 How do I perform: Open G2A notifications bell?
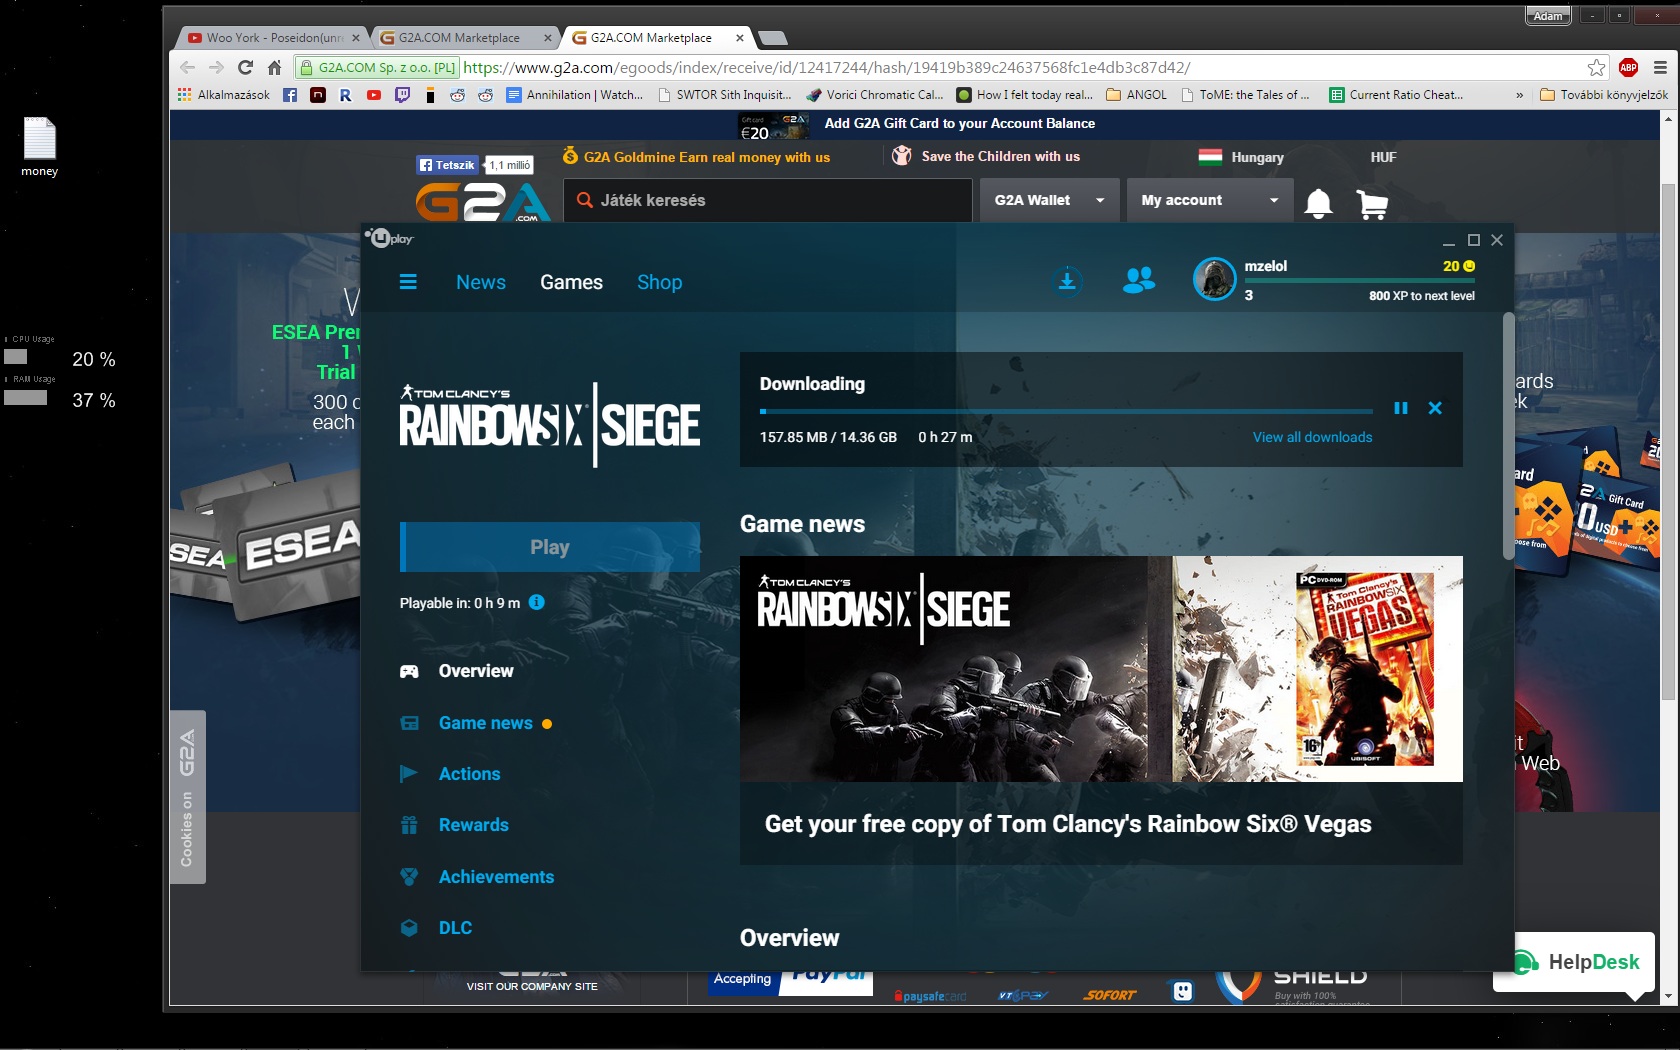tap(1318, 203)
